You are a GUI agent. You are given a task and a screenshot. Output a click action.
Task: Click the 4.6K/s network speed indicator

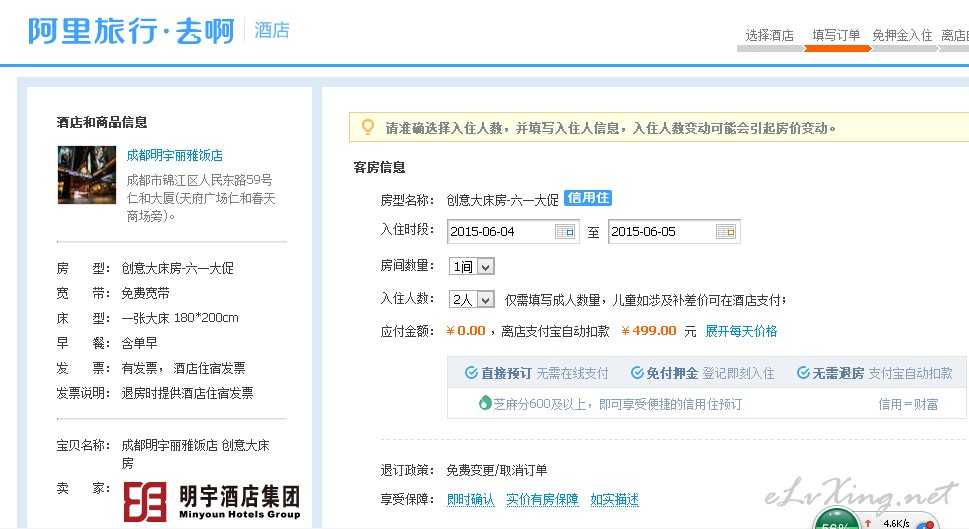pos(896,523)
